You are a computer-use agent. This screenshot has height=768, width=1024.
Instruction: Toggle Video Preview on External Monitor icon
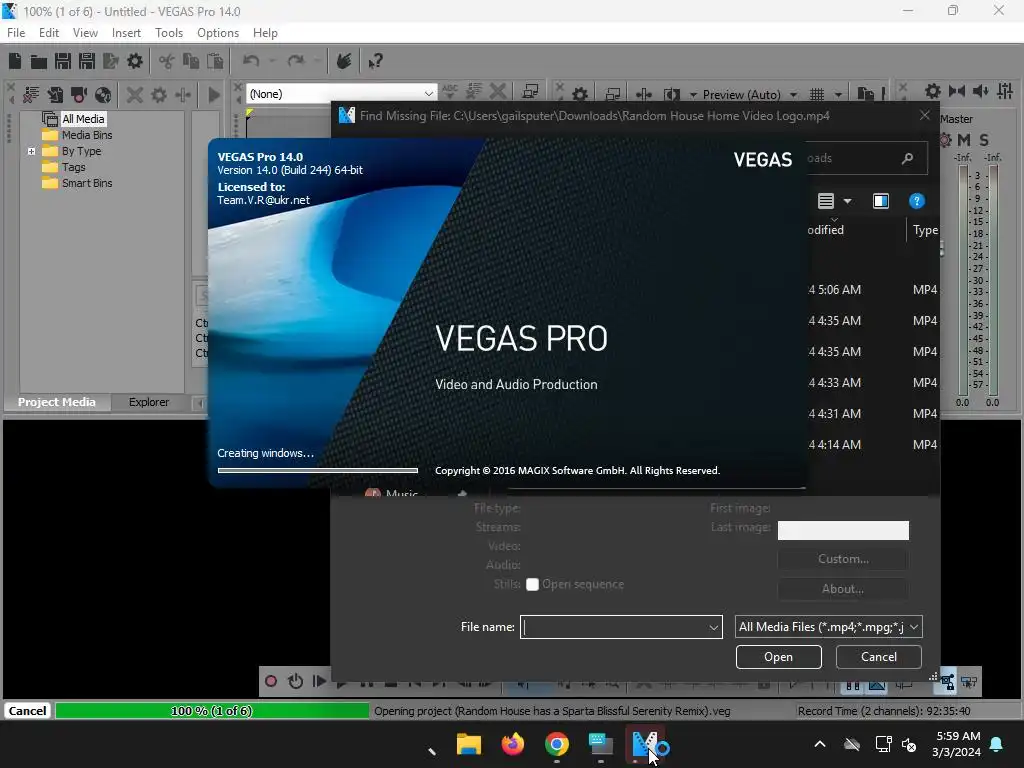pyautogui.click(x=613, y=95)
